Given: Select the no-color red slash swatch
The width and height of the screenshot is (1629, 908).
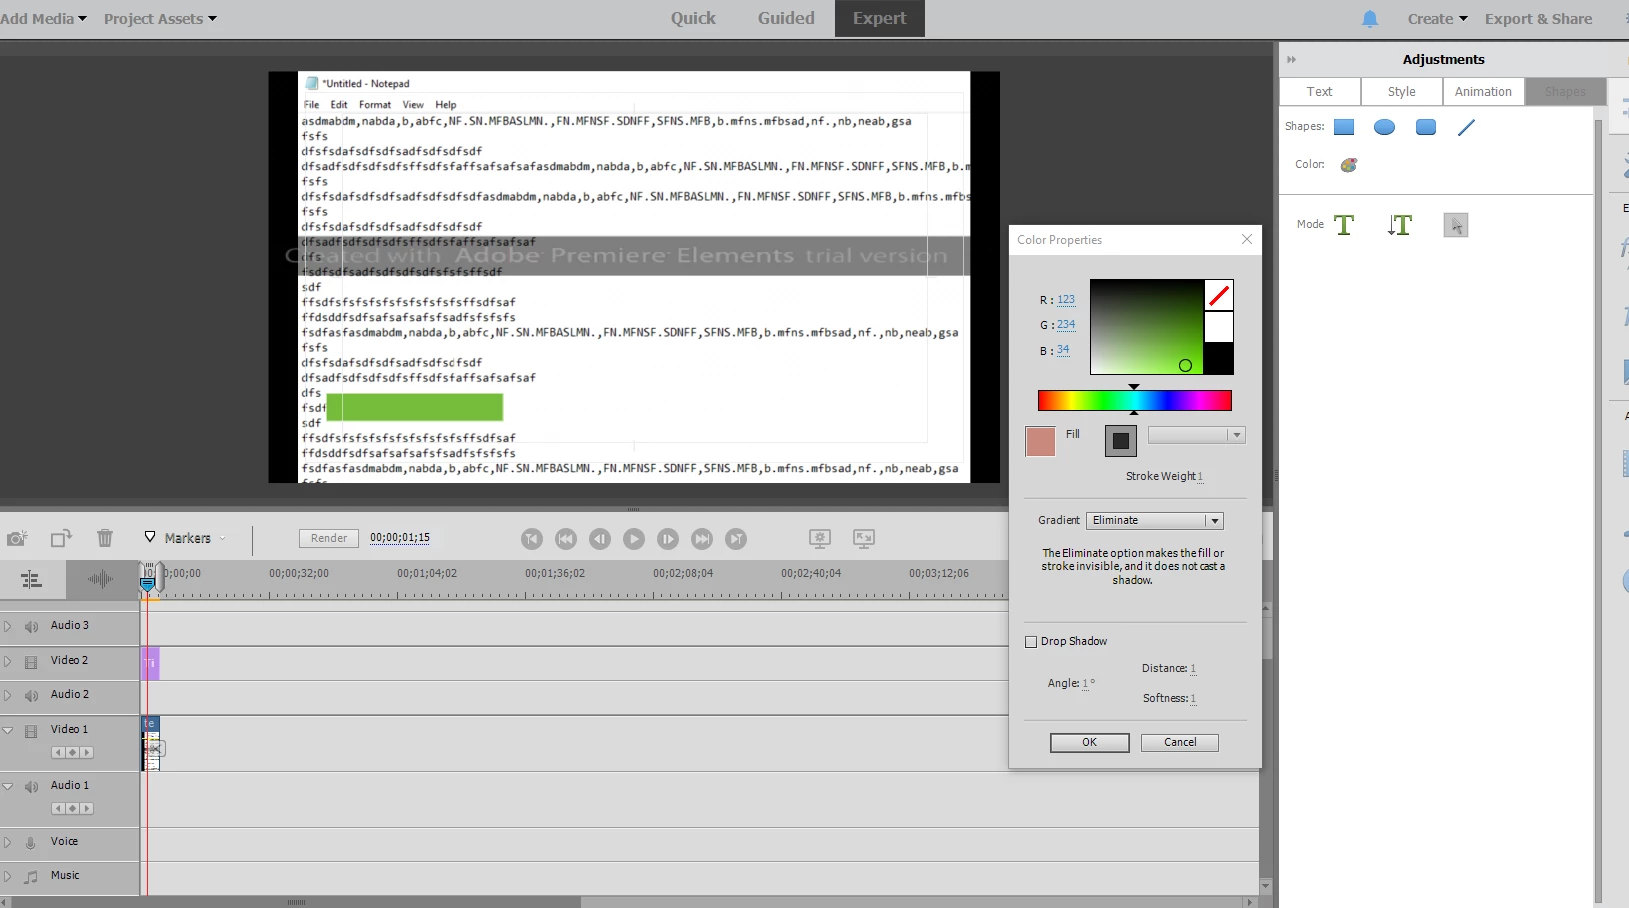Looking at the screenshot, I should pyautogui.click(x=1219, y=295).
